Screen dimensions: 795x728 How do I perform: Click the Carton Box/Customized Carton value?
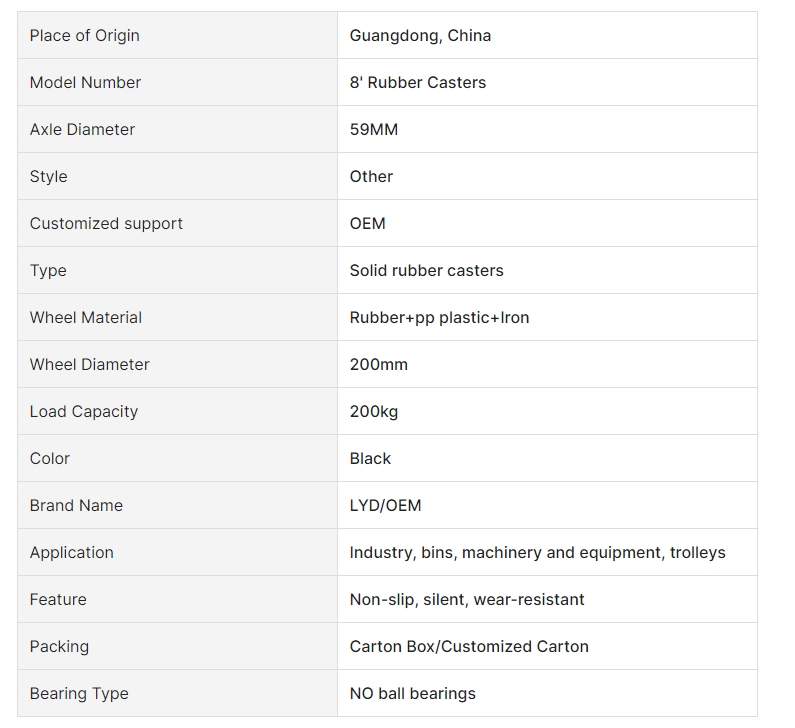469,646
